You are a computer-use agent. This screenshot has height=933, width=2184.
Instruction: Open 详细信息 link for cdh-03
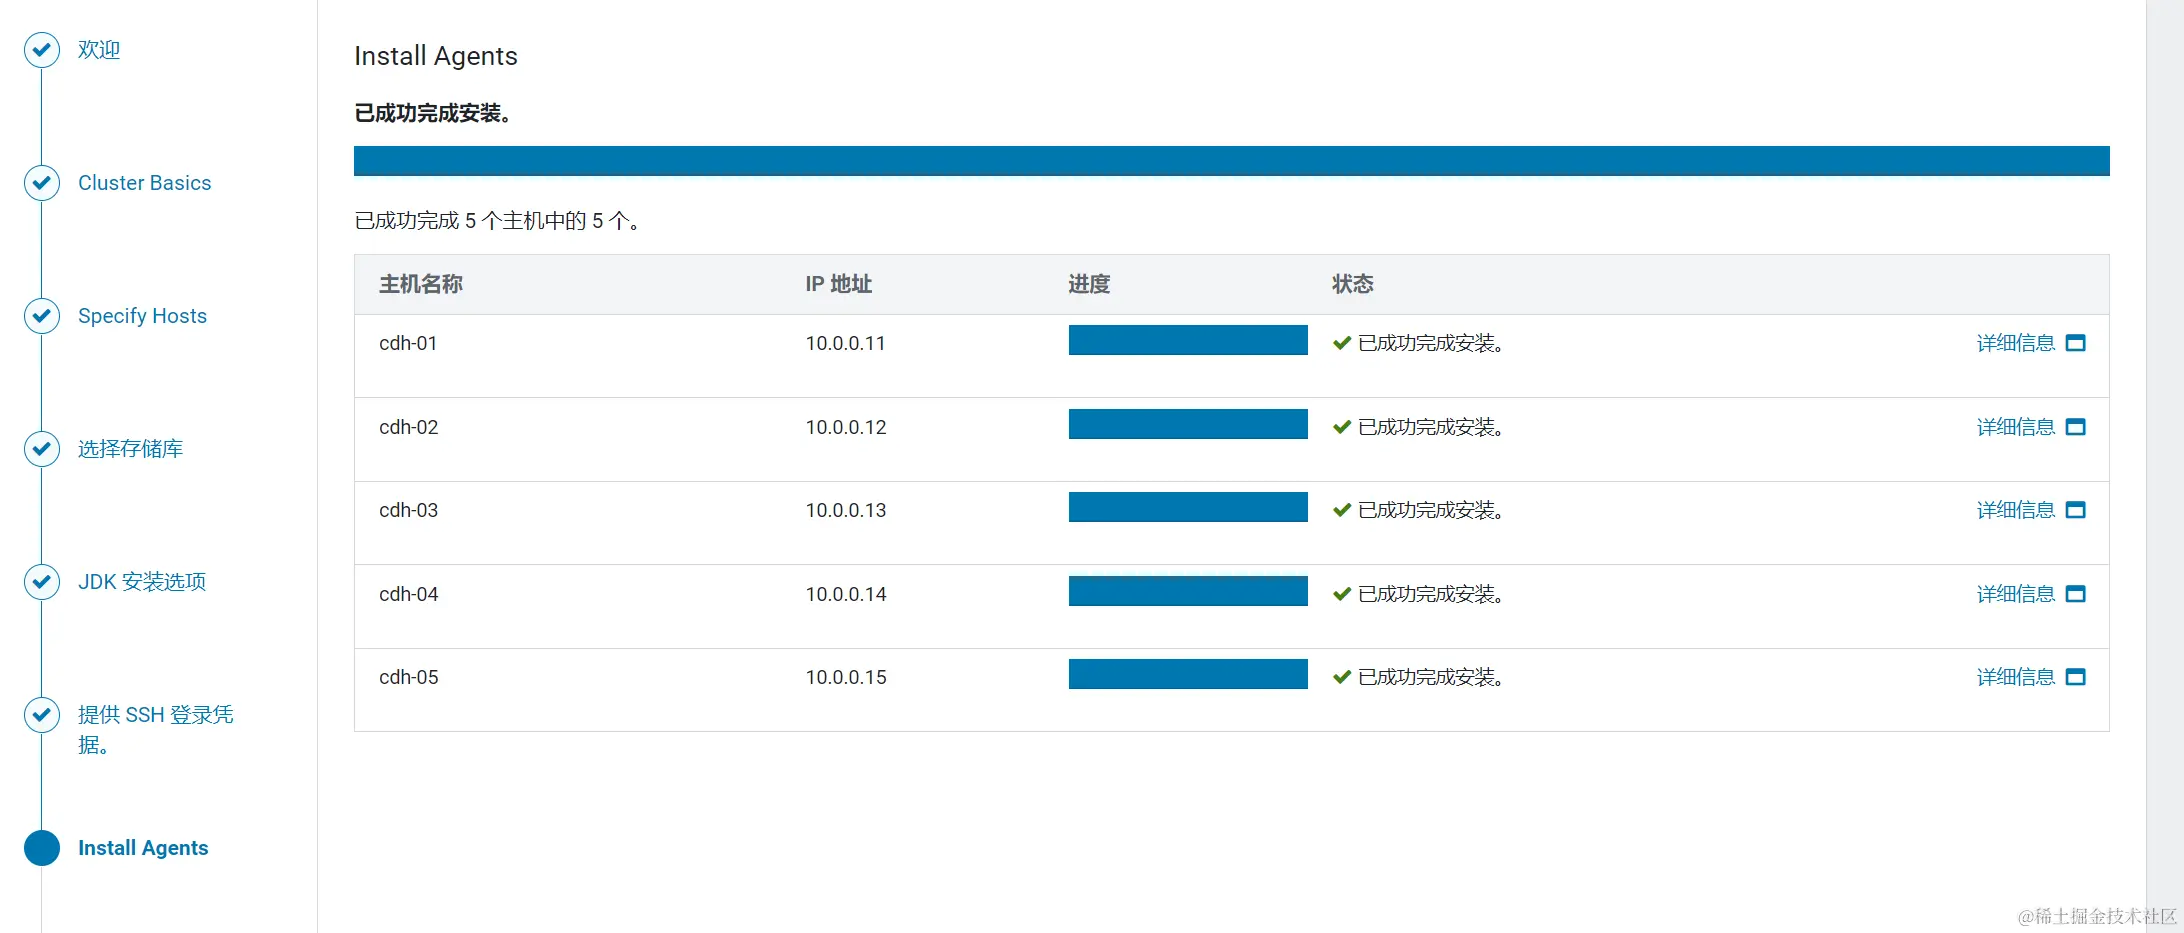pos(2015,510)
